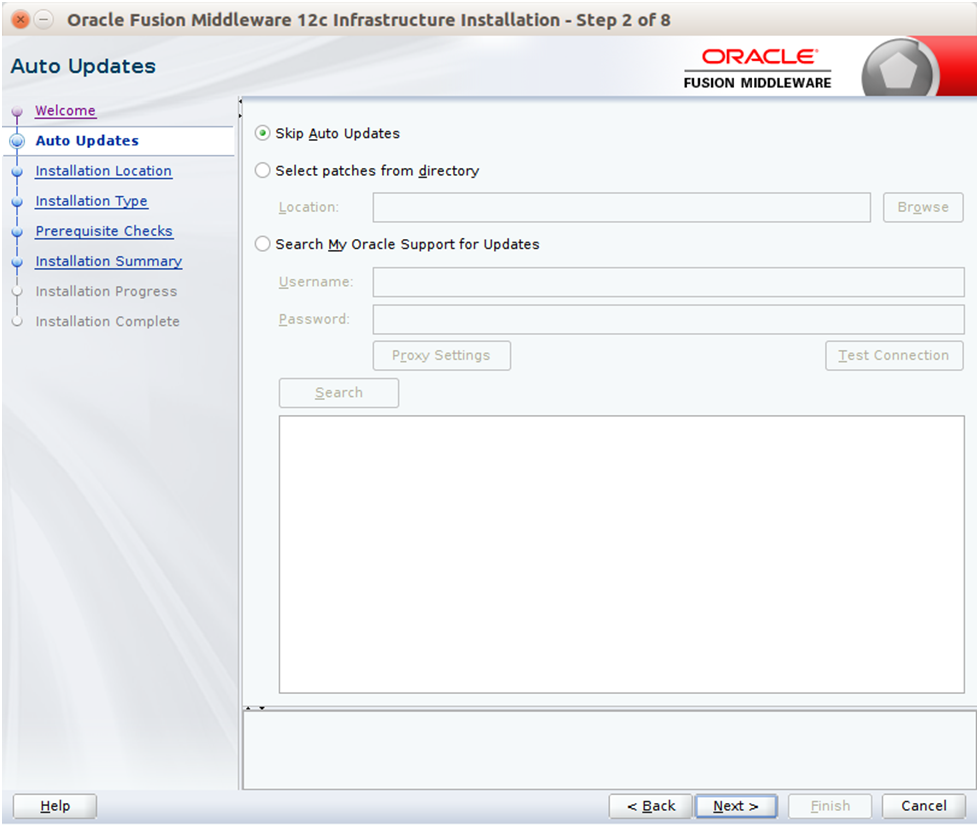The height and width of the screenshot is (827, 979).
Task: Select Search My Oracle Support for Updates
Action: point(263,244)
